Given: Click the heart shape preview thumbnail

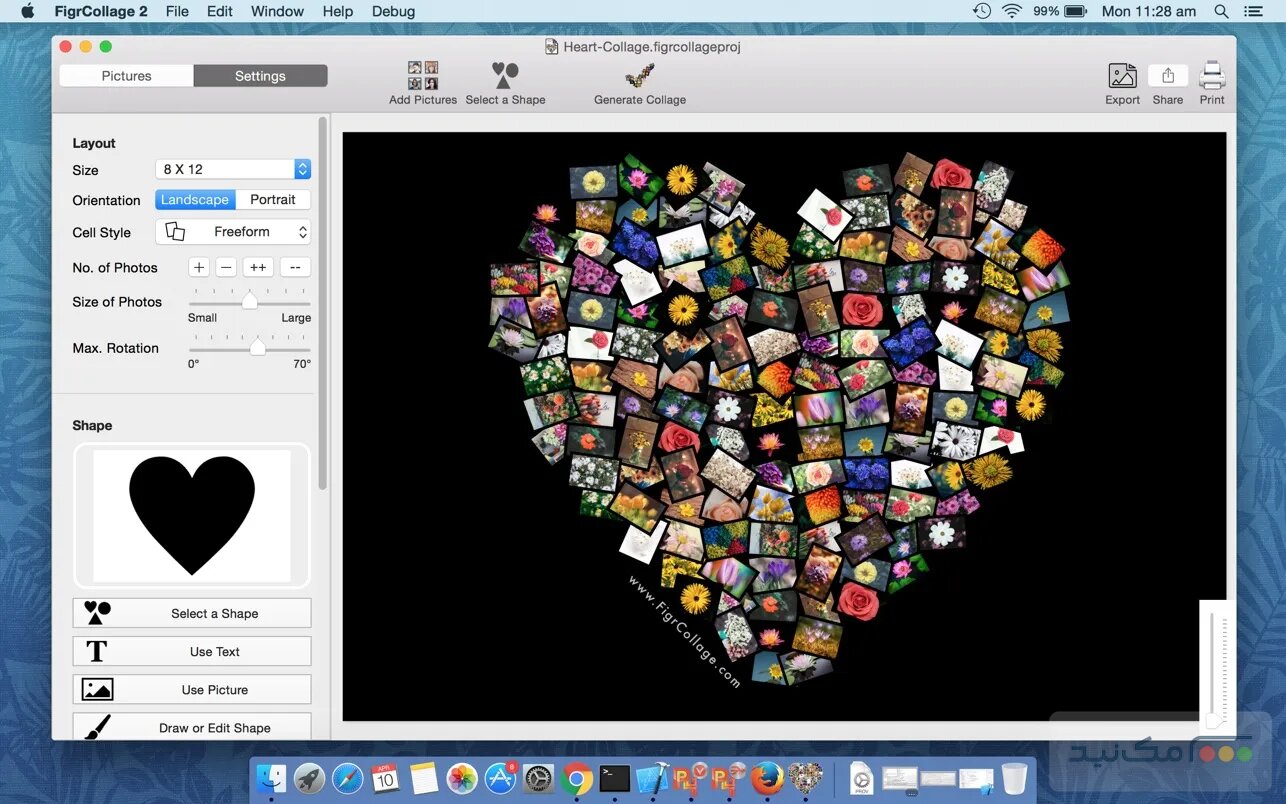Looking at the screenshot, I should (x=191, y=515).
